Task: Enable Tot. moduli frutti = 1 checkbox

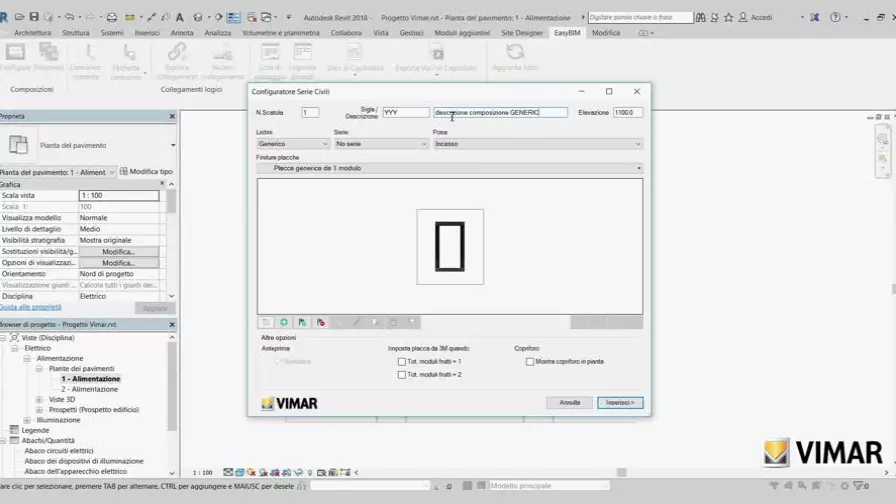Action: tap(402, 362)
